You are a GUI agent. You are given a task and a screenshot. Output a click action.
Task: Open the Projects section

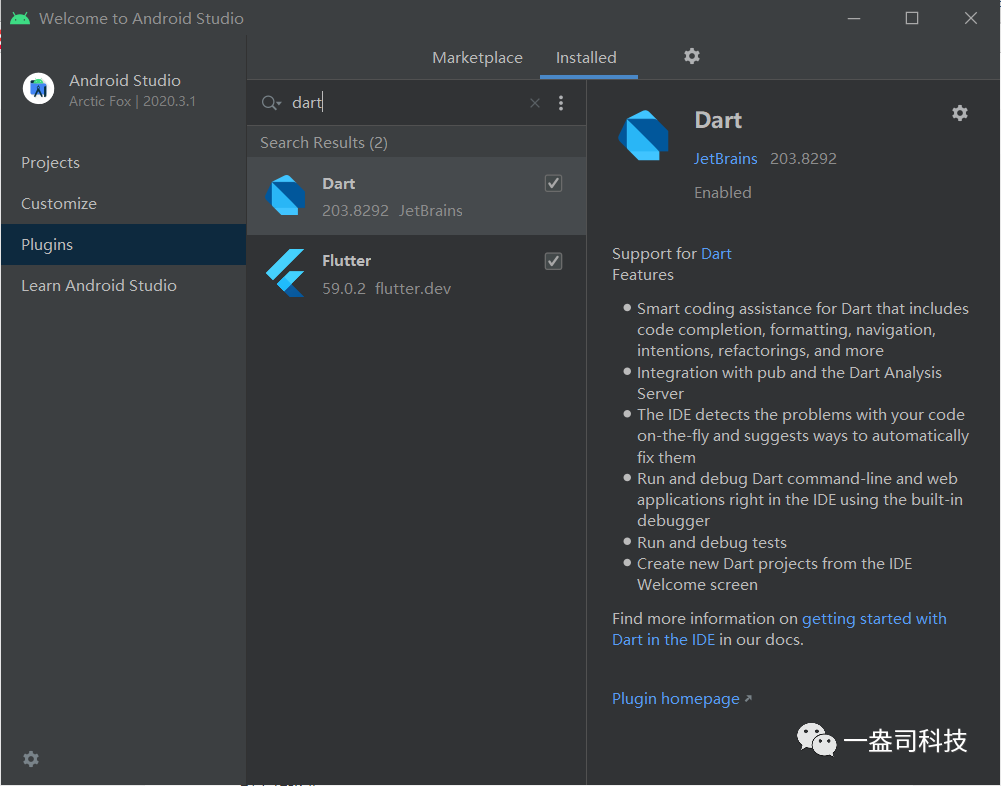click(123, 163)
